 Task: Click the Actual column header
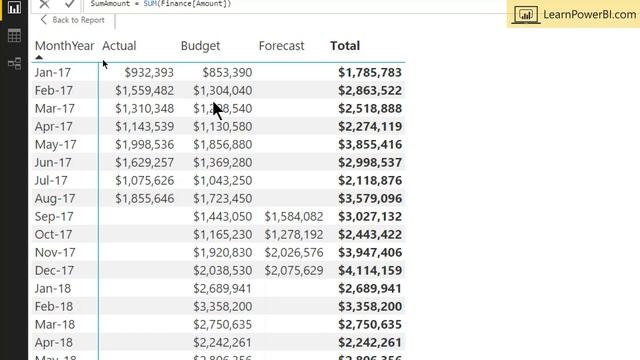pyautogui.click(x=119, y=46)
